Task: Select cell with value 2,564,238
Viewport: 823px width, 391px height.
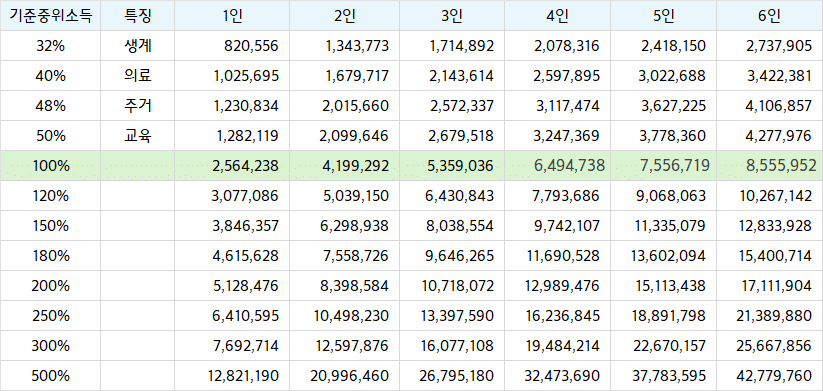Action: point(232,166)
